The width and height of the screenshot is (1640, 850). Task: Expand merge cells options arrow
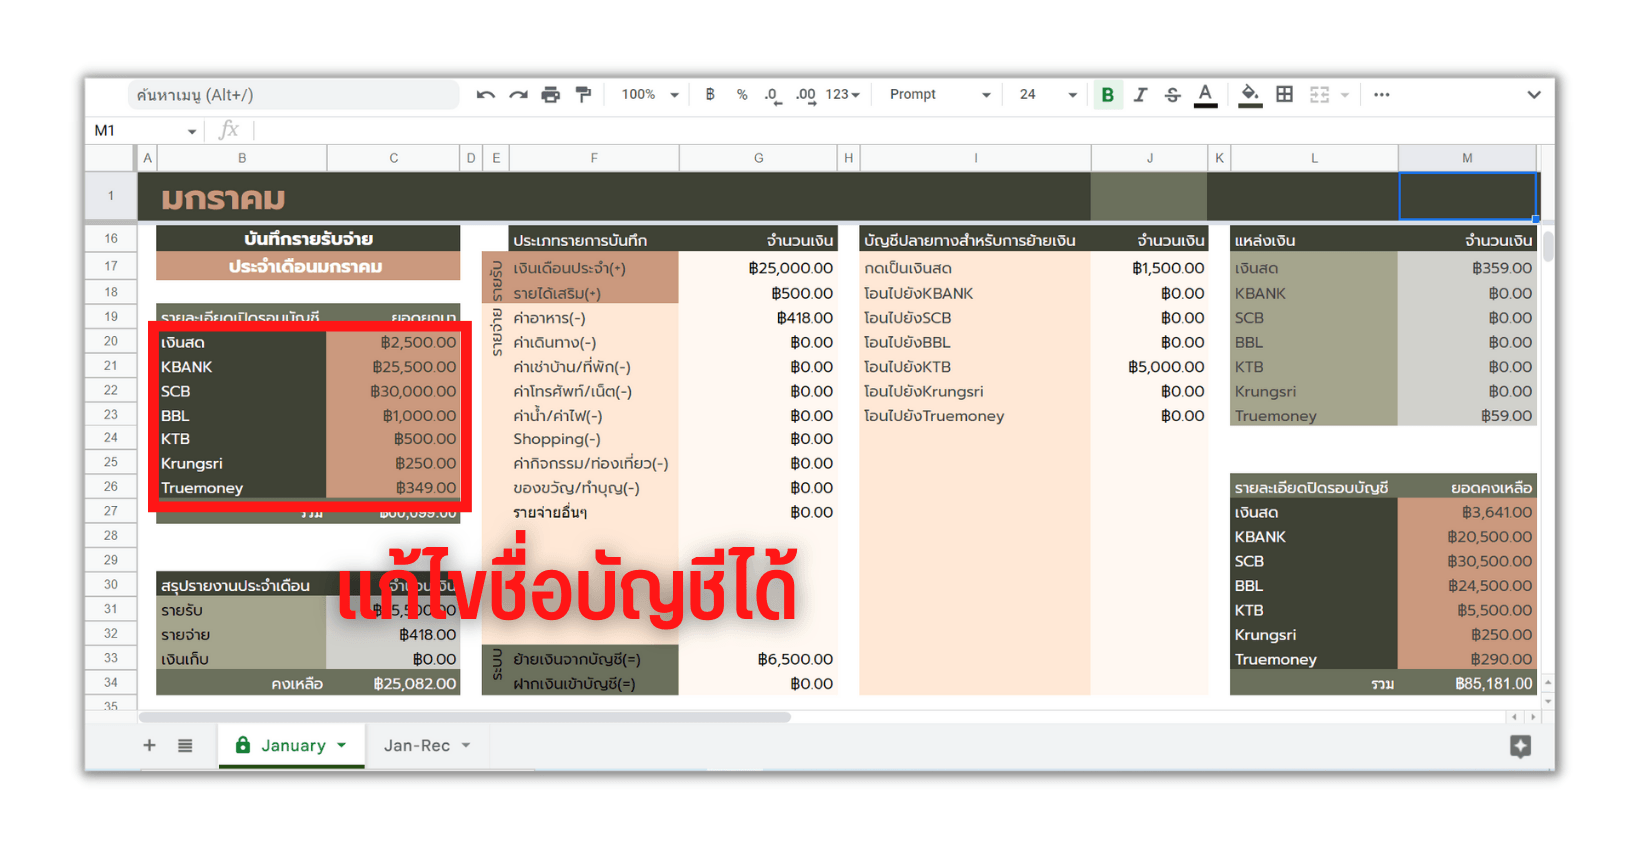pyautogui.click(x=1345, y=95)
